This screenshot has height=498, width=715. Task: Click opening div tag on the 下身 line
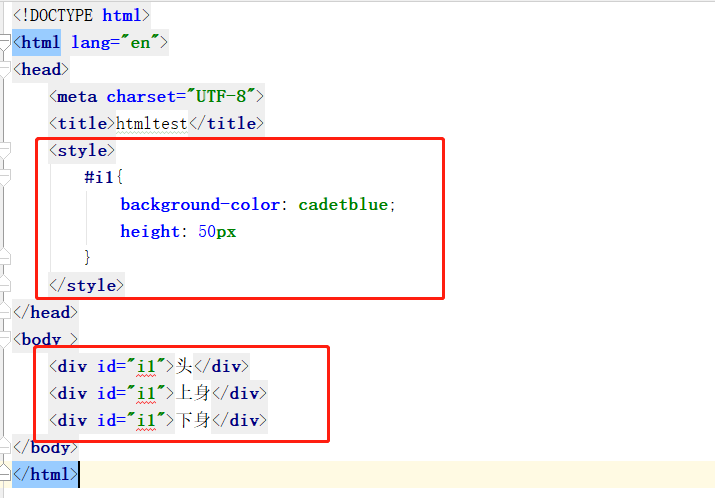68,420
